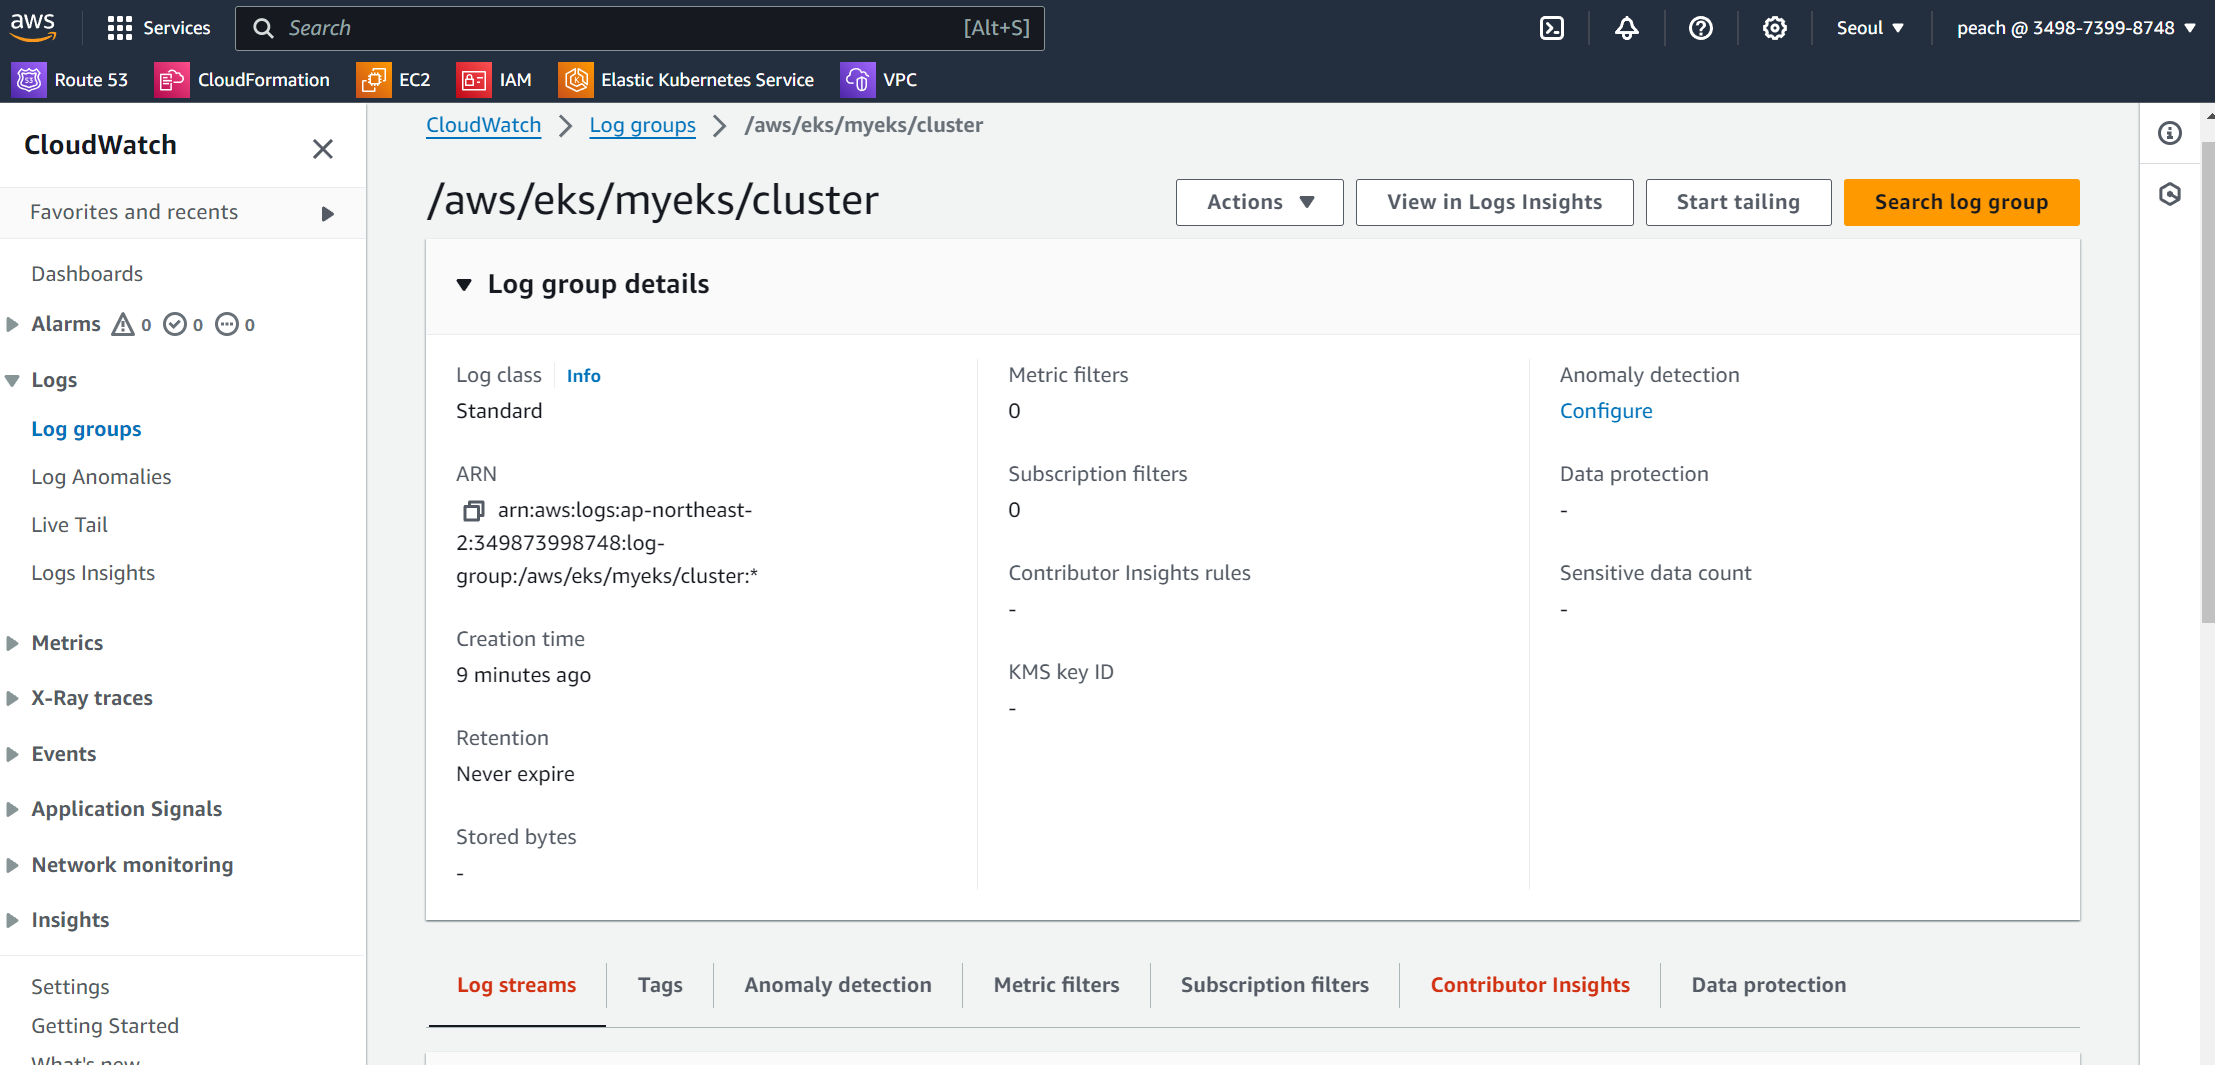Image resolution: width=2215 pixels, height=1065 pixels.
Task: Click the in-alarm triangle count icon
Action: point(123,324)
